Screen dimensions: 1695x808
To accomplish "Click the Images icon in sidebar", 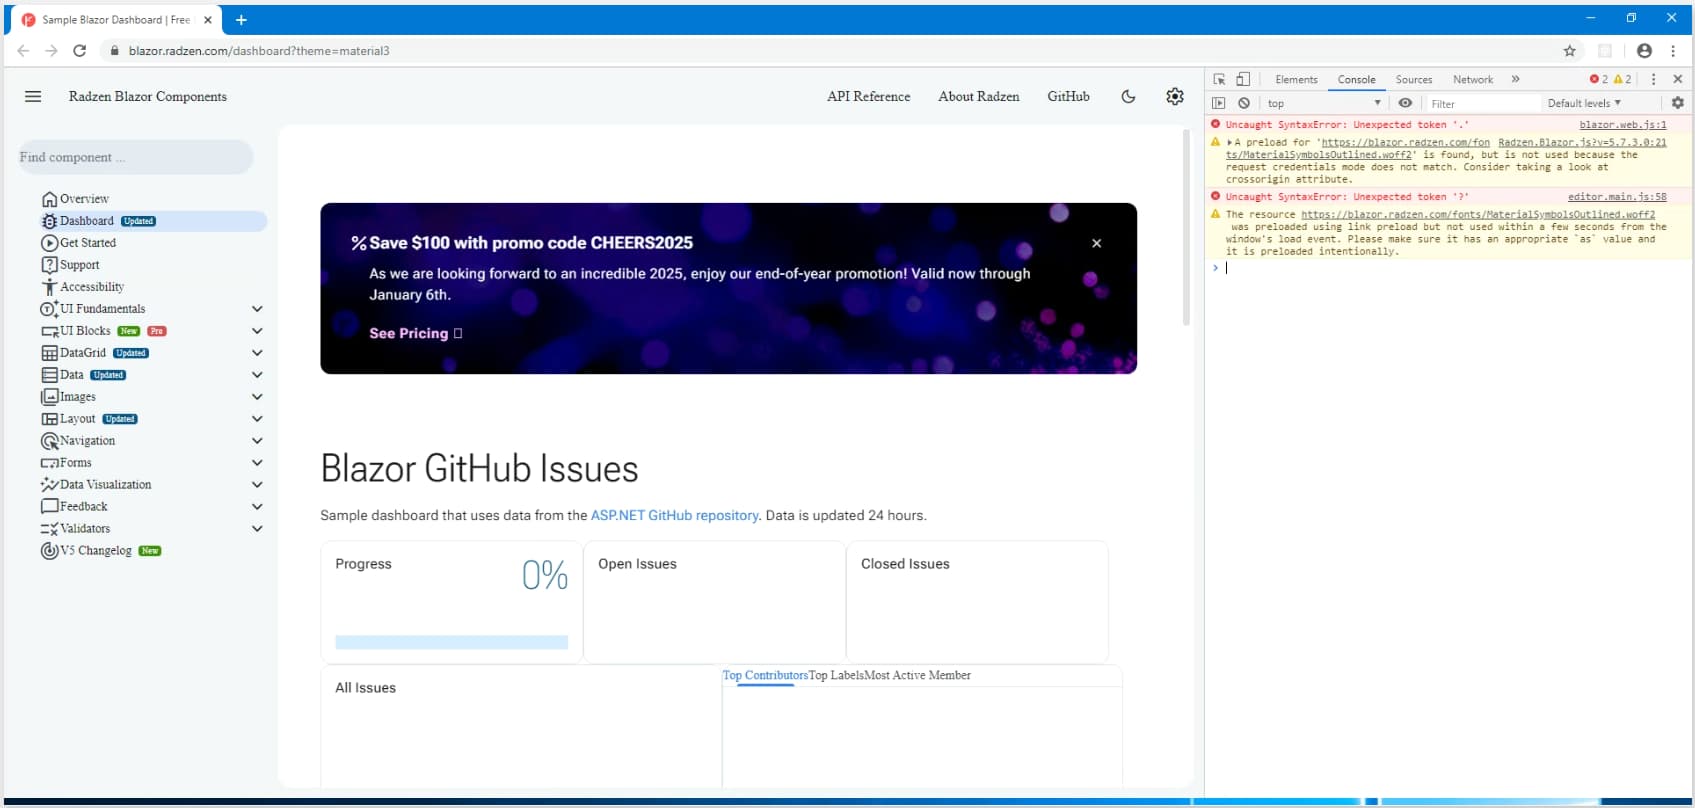I will point(49,397).
